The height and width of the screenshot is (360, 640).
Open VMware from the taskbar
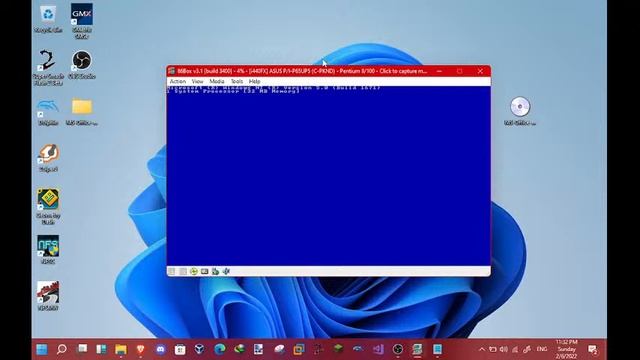[299, 349]
